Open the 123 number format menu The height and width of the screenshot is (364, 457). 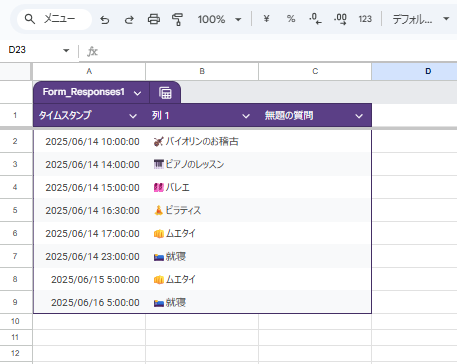[365, 19]
